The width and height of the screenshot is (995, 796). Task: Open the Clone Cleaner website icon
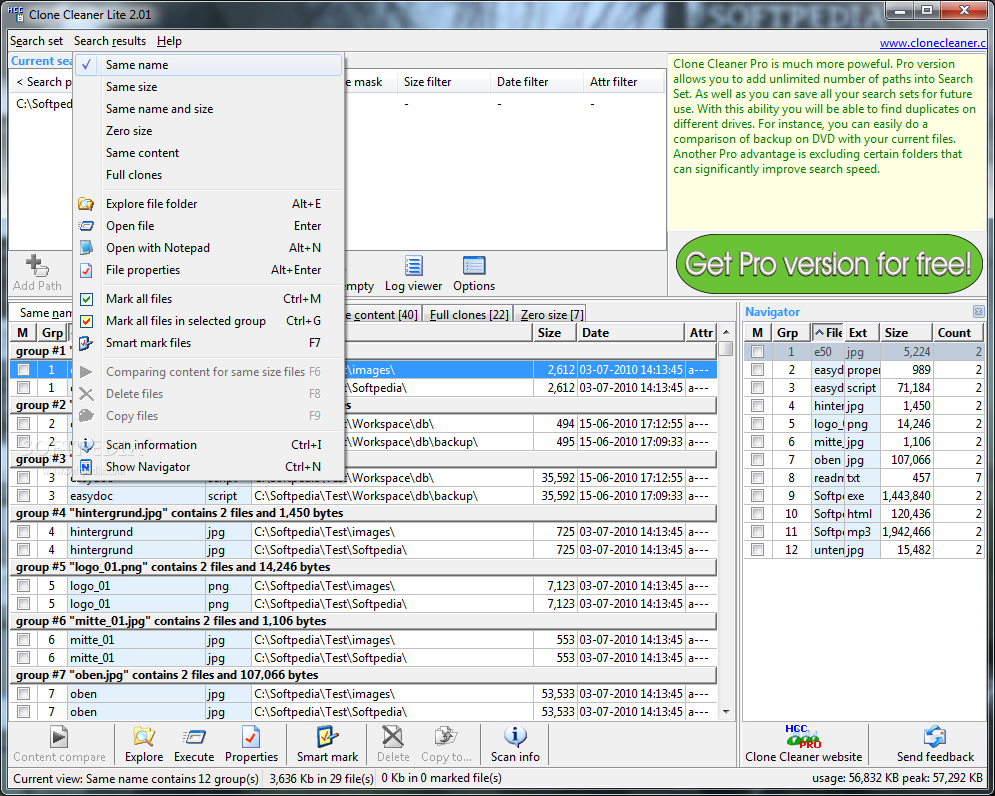pos(803,736)
